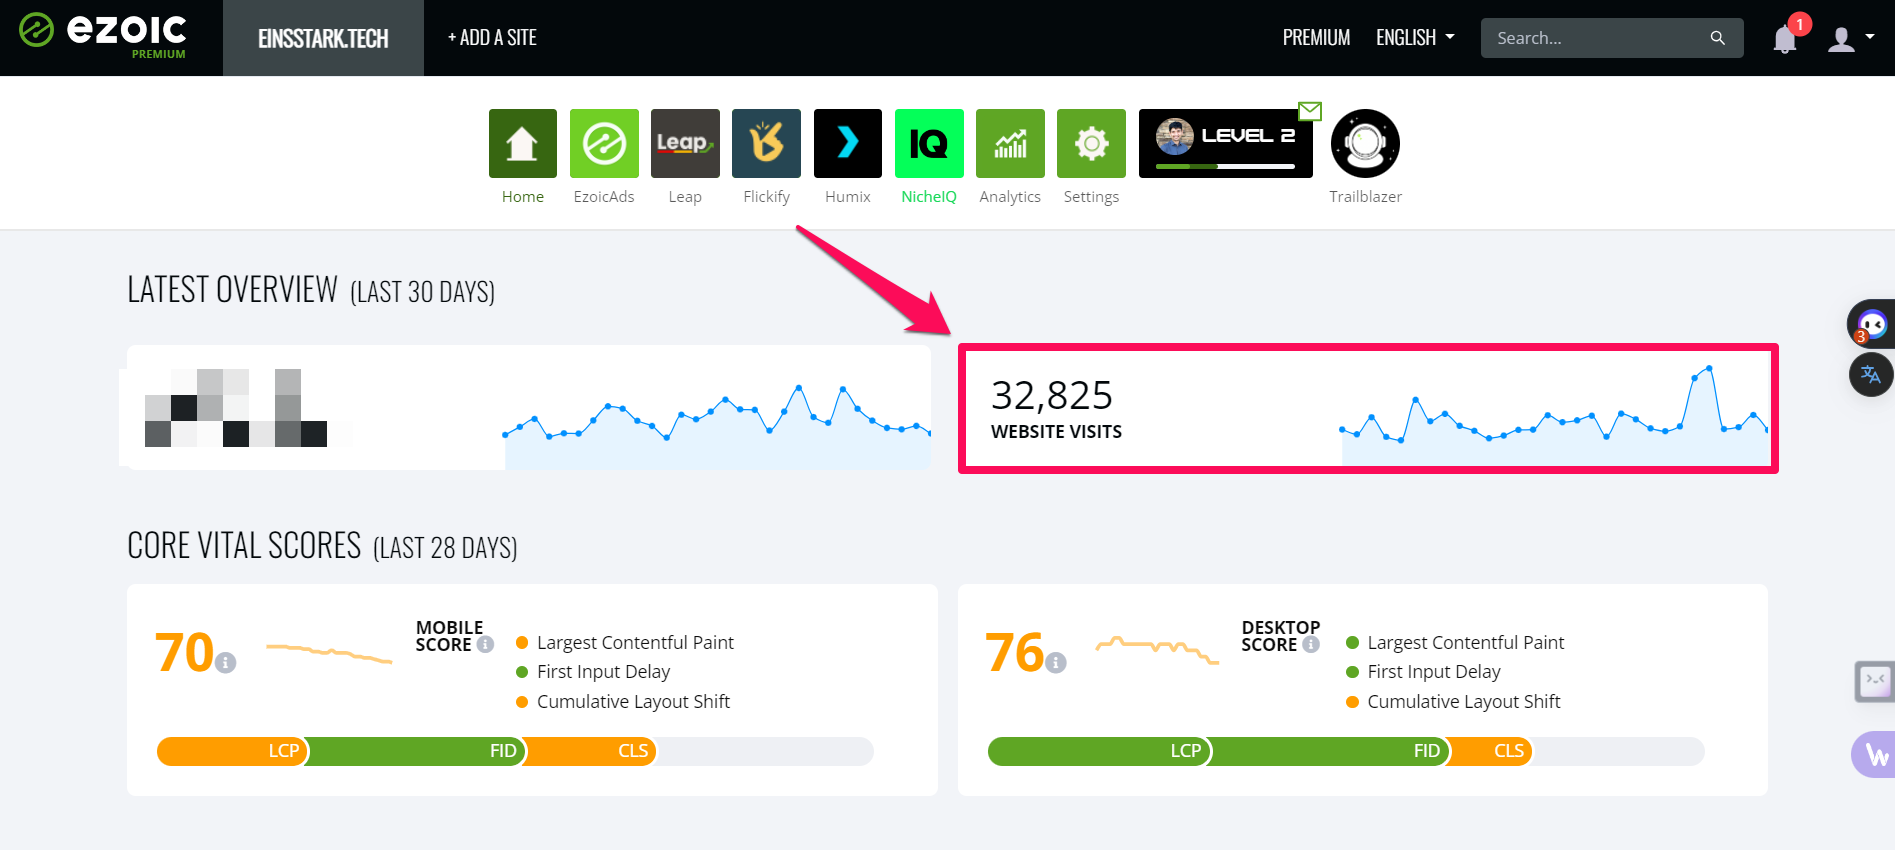Click mobile Largest Contentful Paint label
Viewport: 1895px width, 850px height.
pyautogui.click(x=635, y=643)
